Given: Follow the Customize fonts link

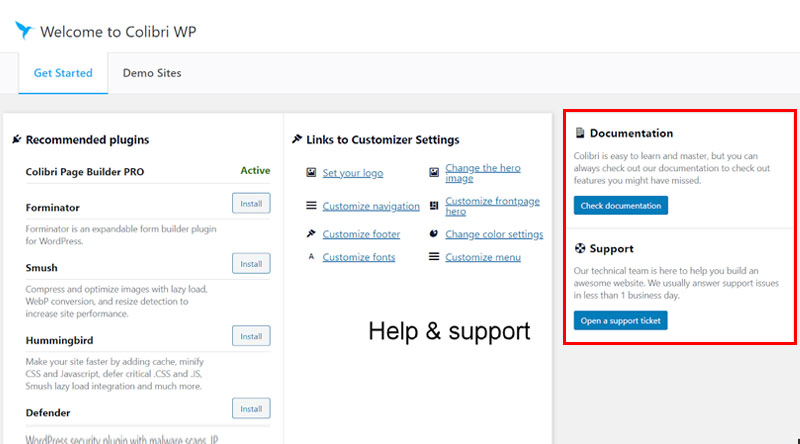Looking at the screenshot, I should 359,257.
